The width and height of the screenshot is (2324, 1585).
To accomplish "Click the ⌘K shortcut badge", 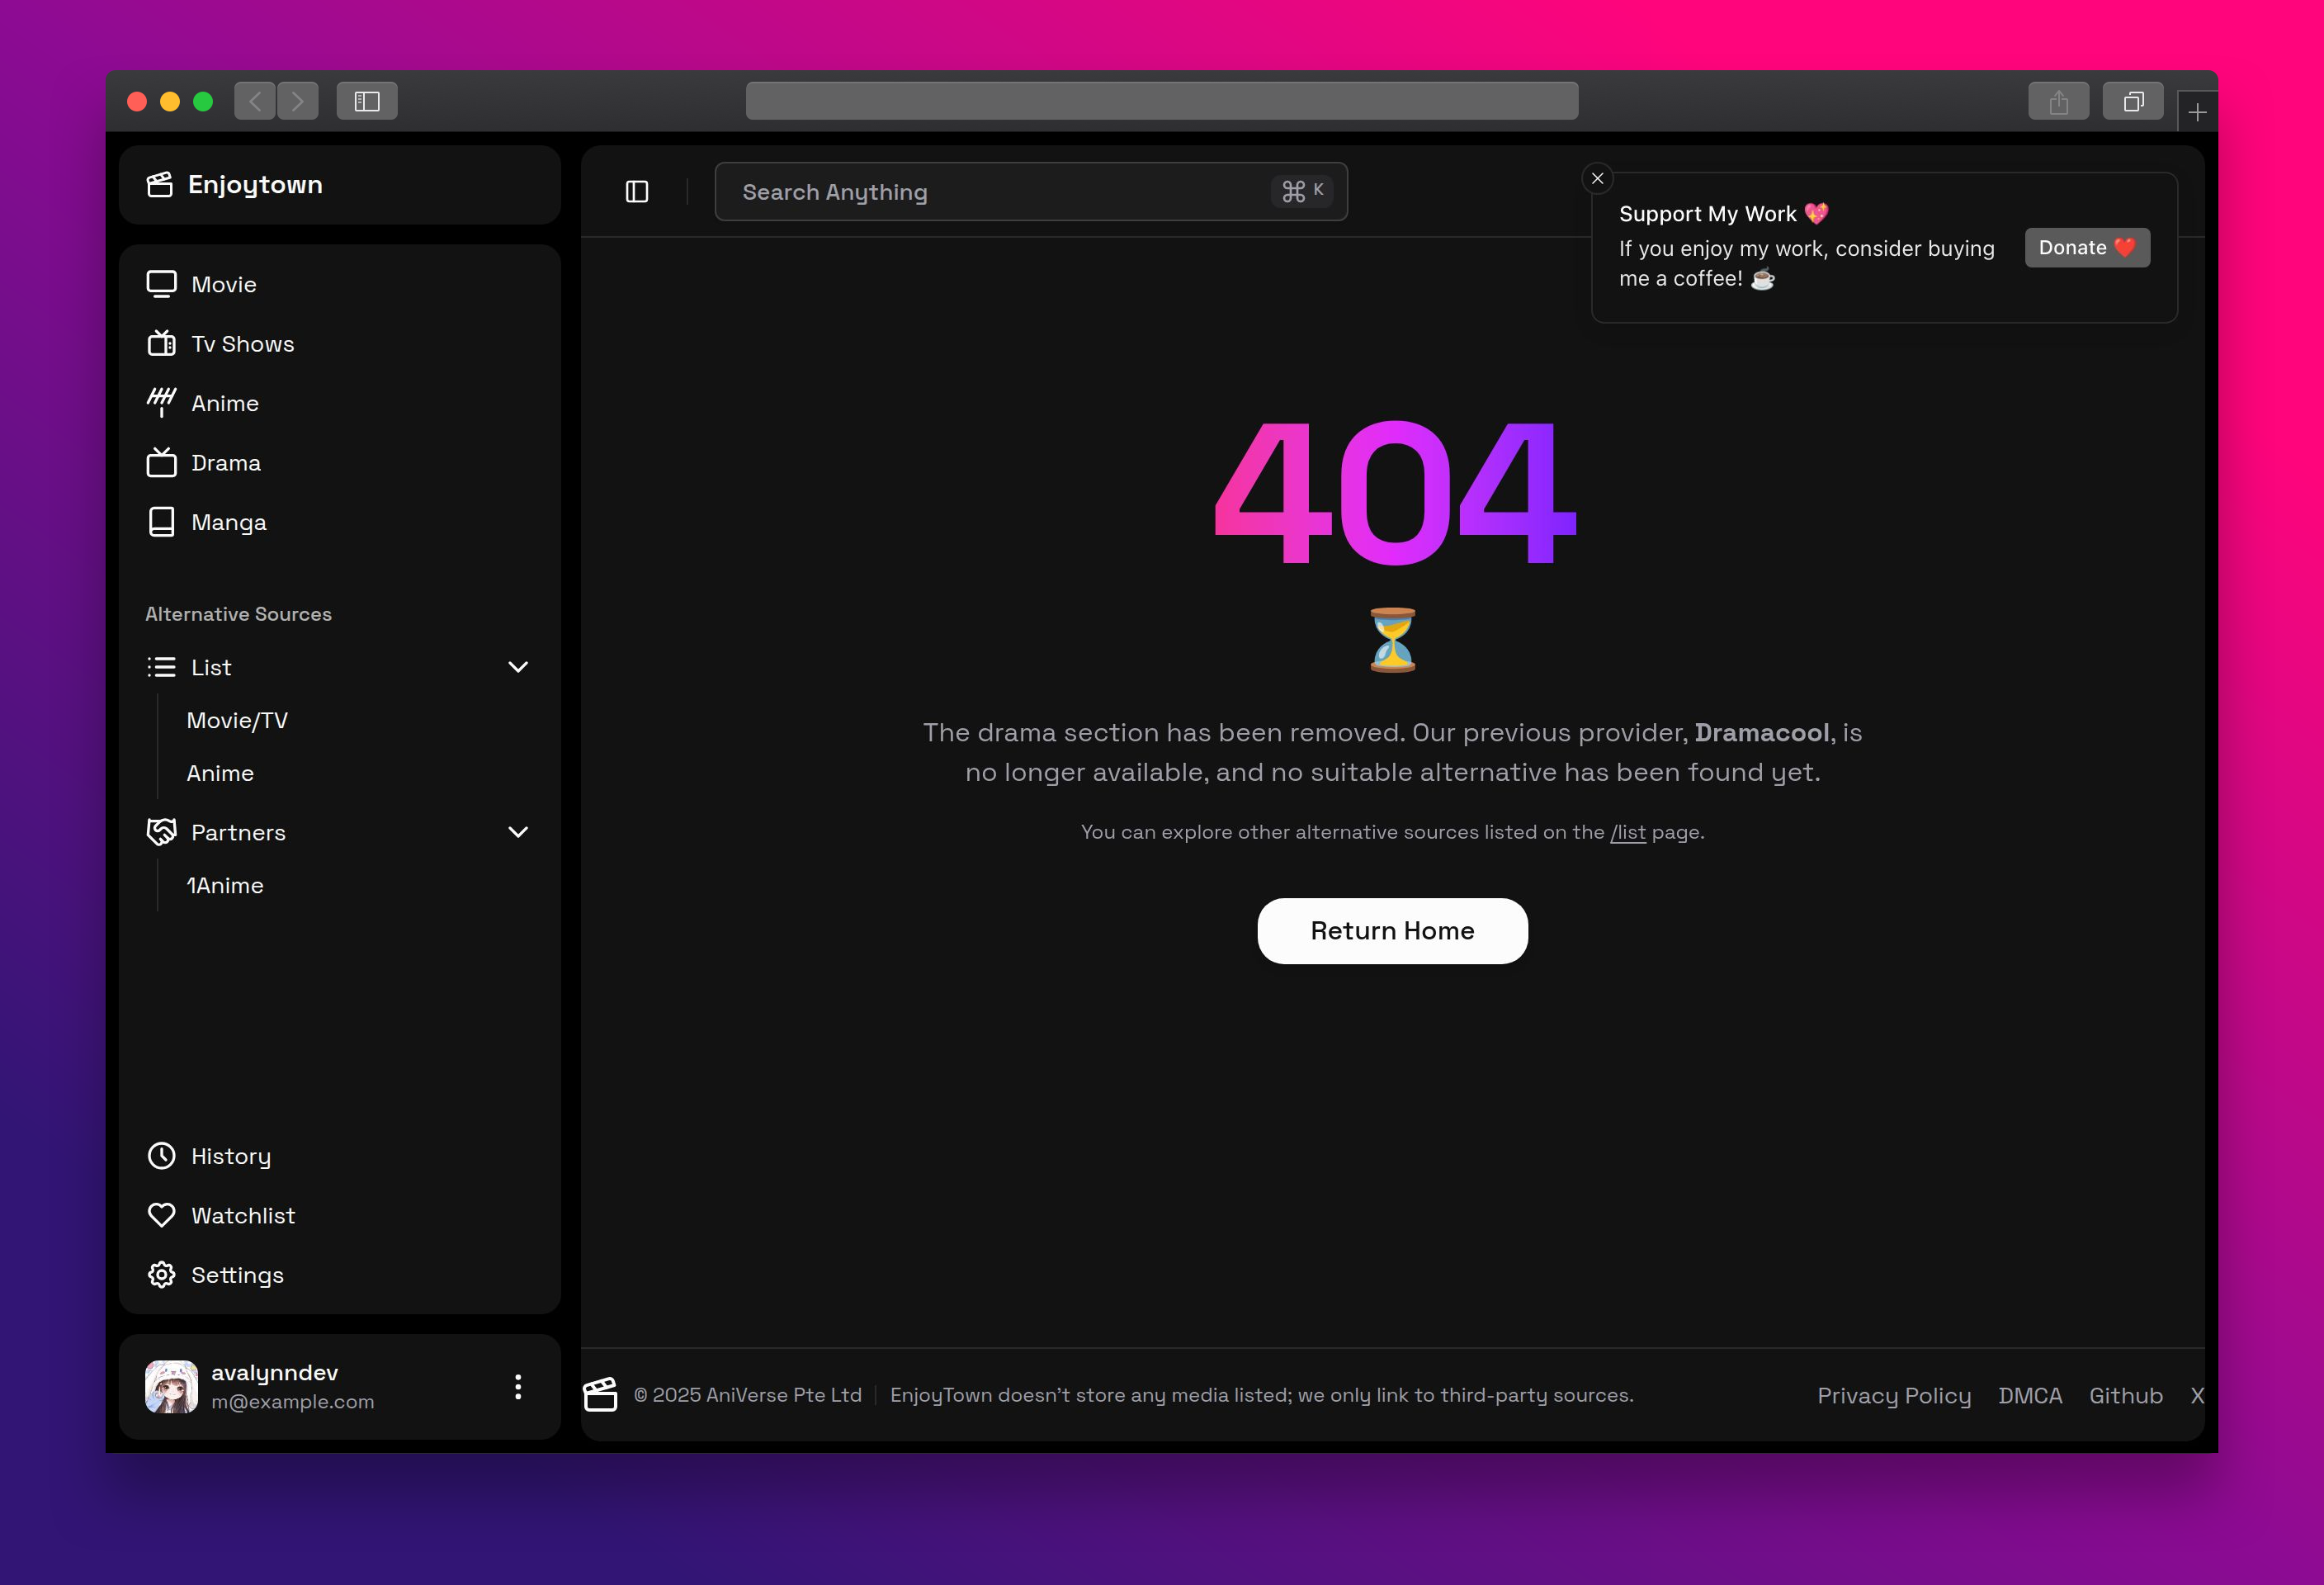I will pyautogui.click(x=1302, y=191).
